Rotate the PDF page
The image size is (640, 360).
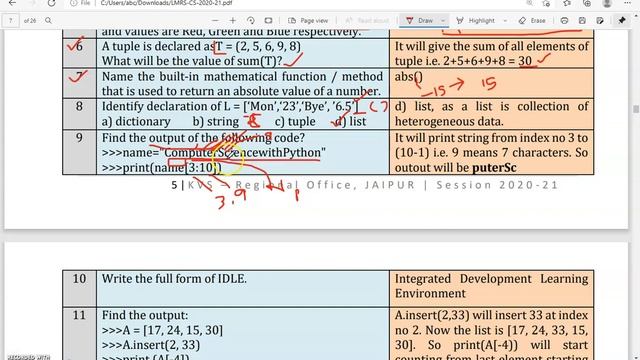pos(251,20)
